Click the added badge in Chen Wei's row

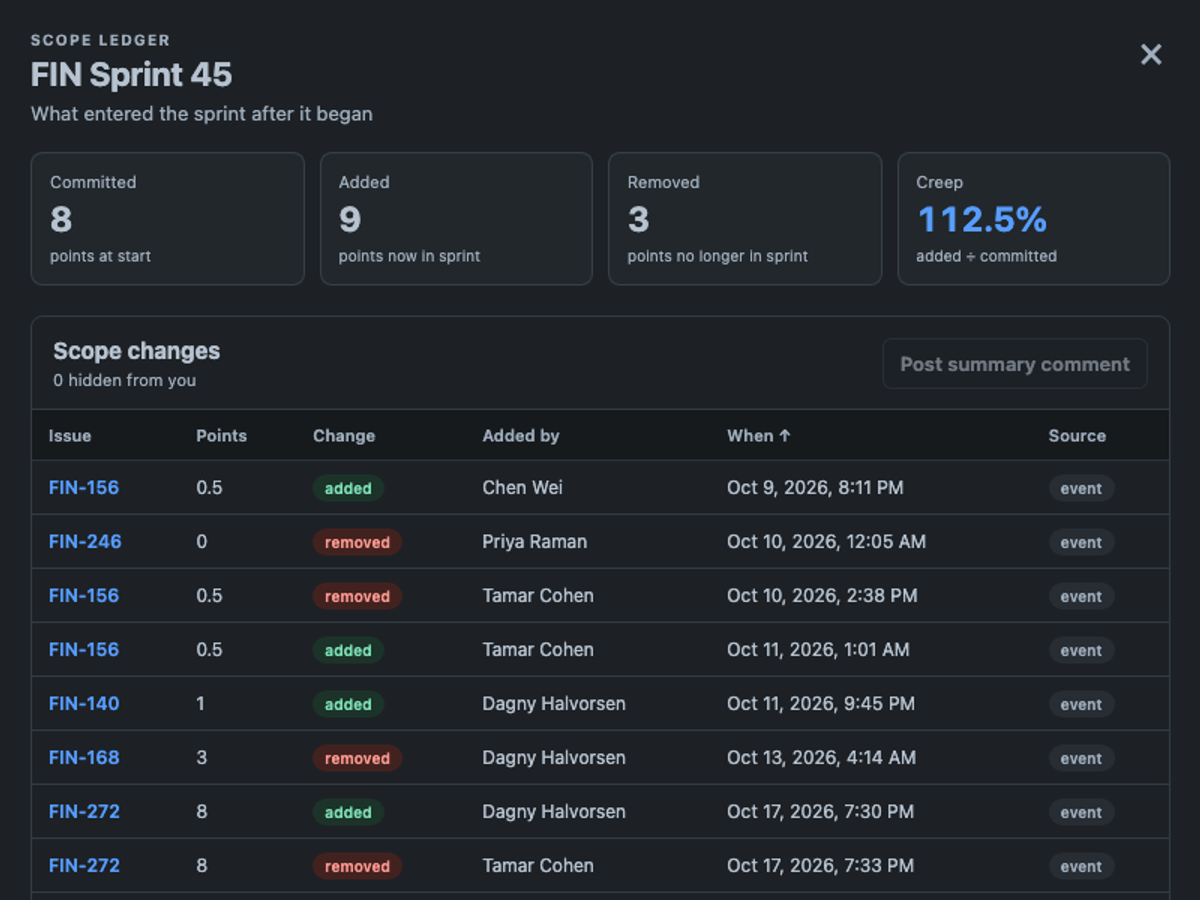(348, 488)
